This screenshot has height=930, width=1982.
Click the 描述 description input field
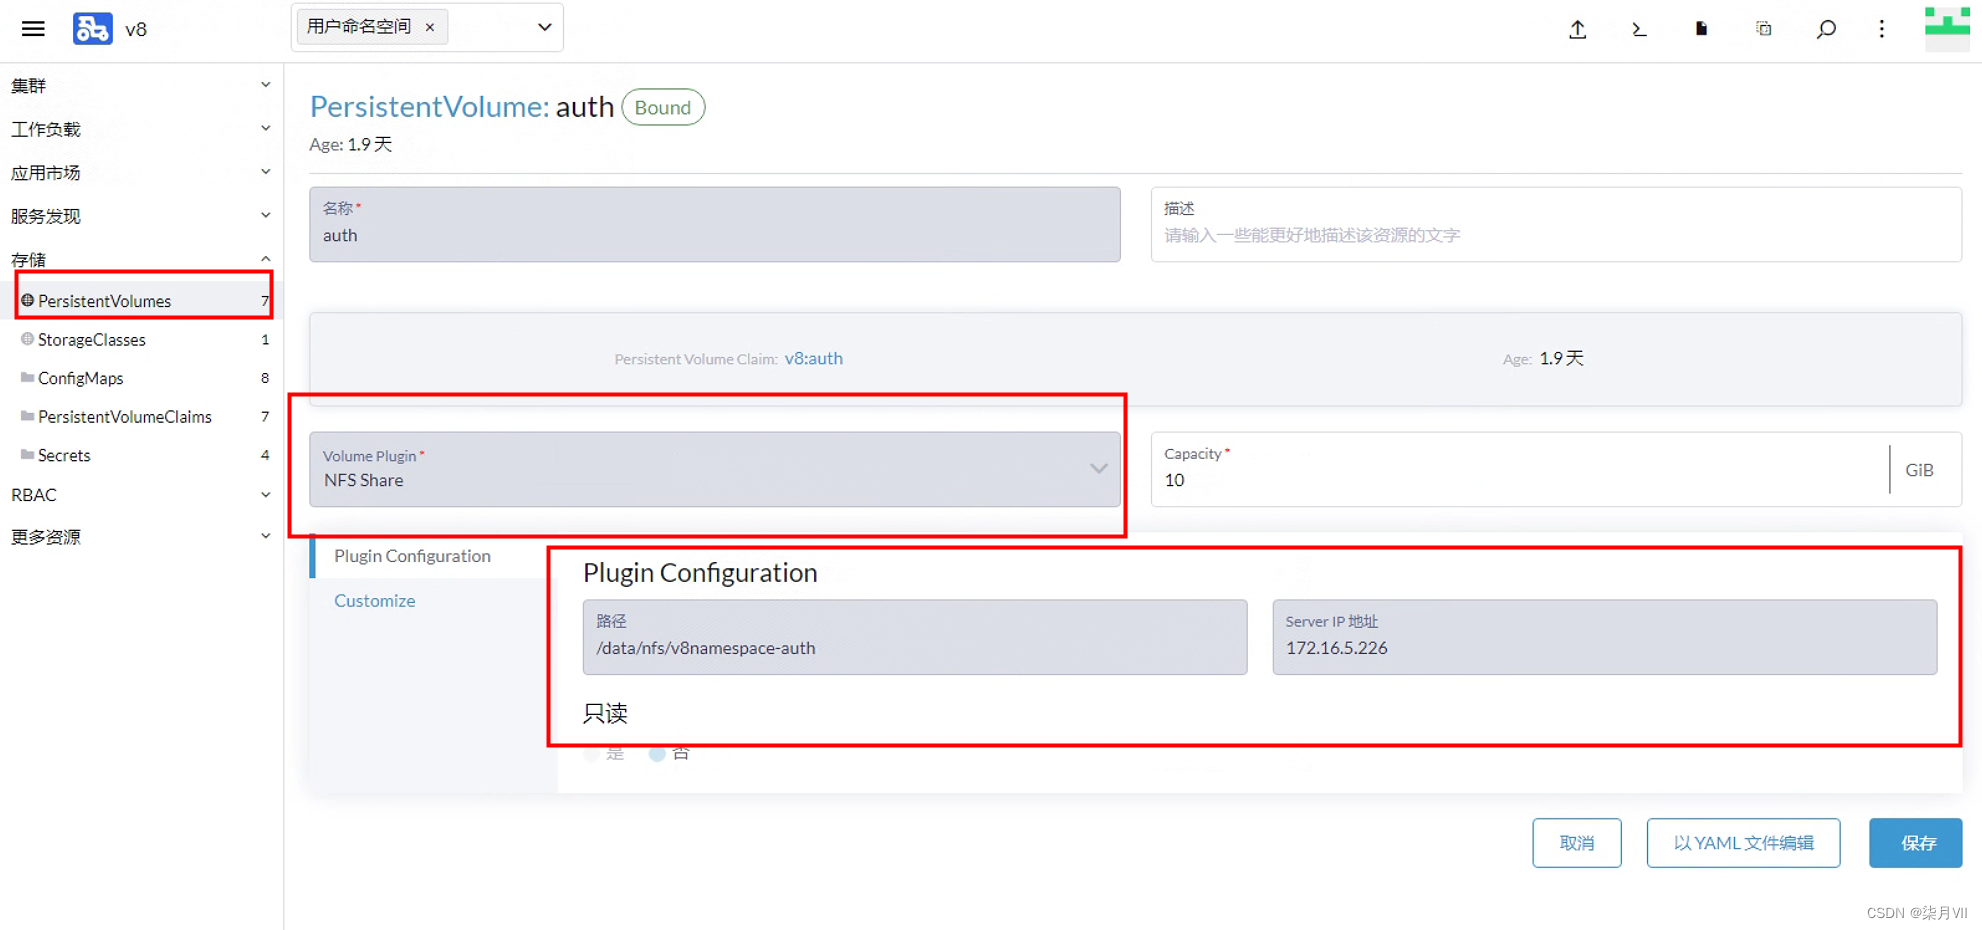[x=1555, y=224]
